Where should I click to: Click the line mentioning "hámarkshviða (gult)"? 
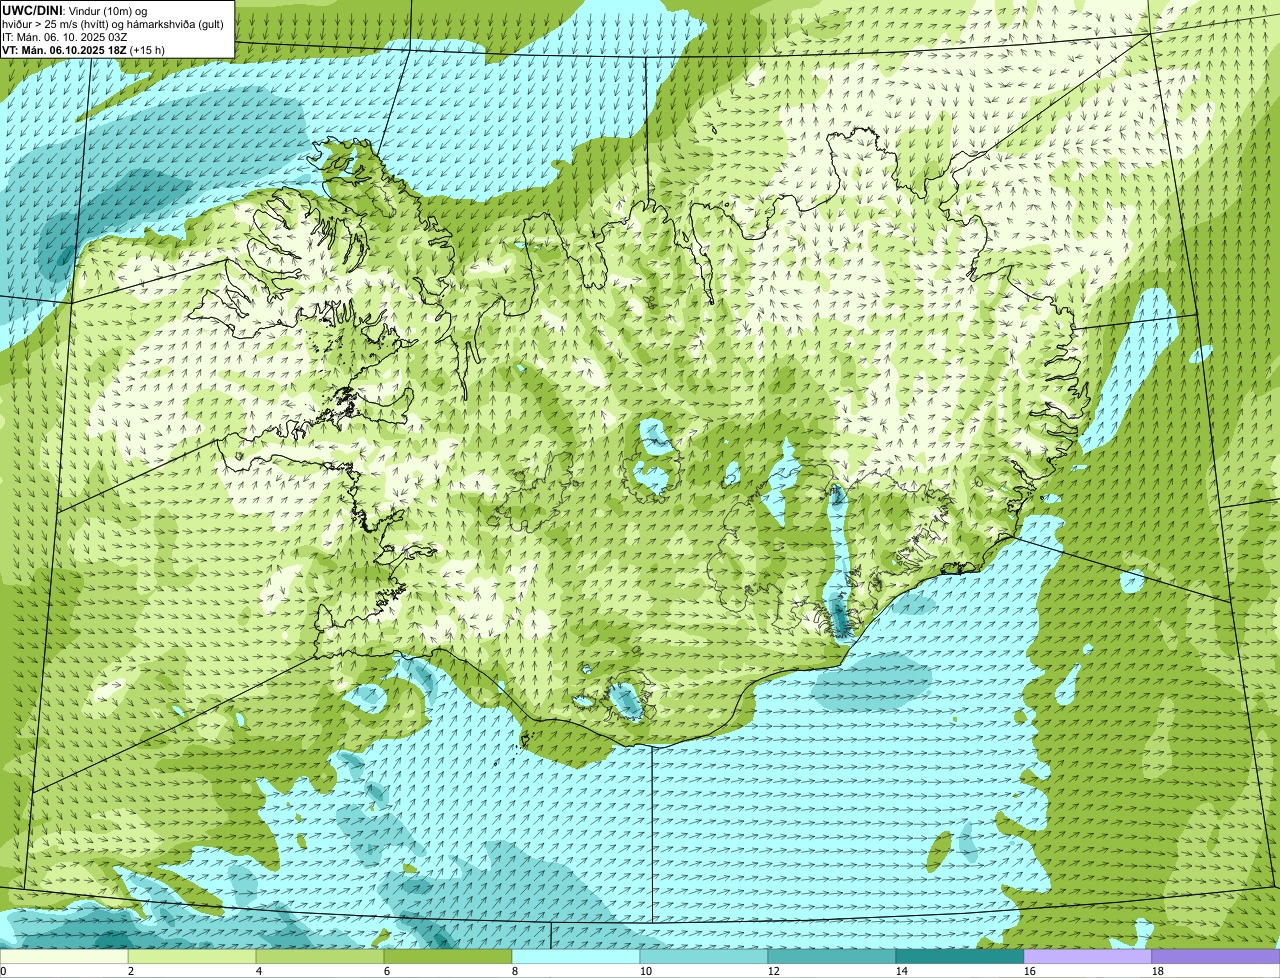[x=113, y=24]
